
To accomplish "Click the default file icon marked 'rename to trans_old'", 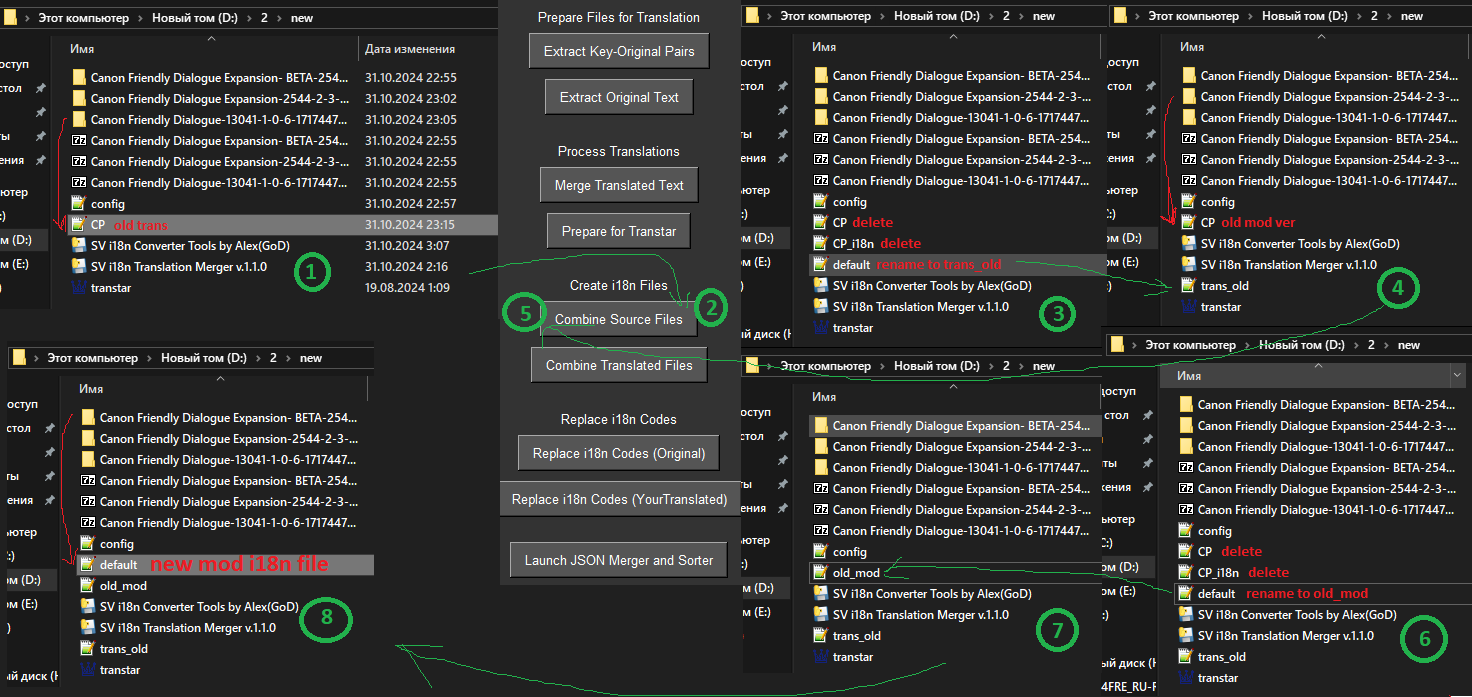I will [x=821, y=265].
